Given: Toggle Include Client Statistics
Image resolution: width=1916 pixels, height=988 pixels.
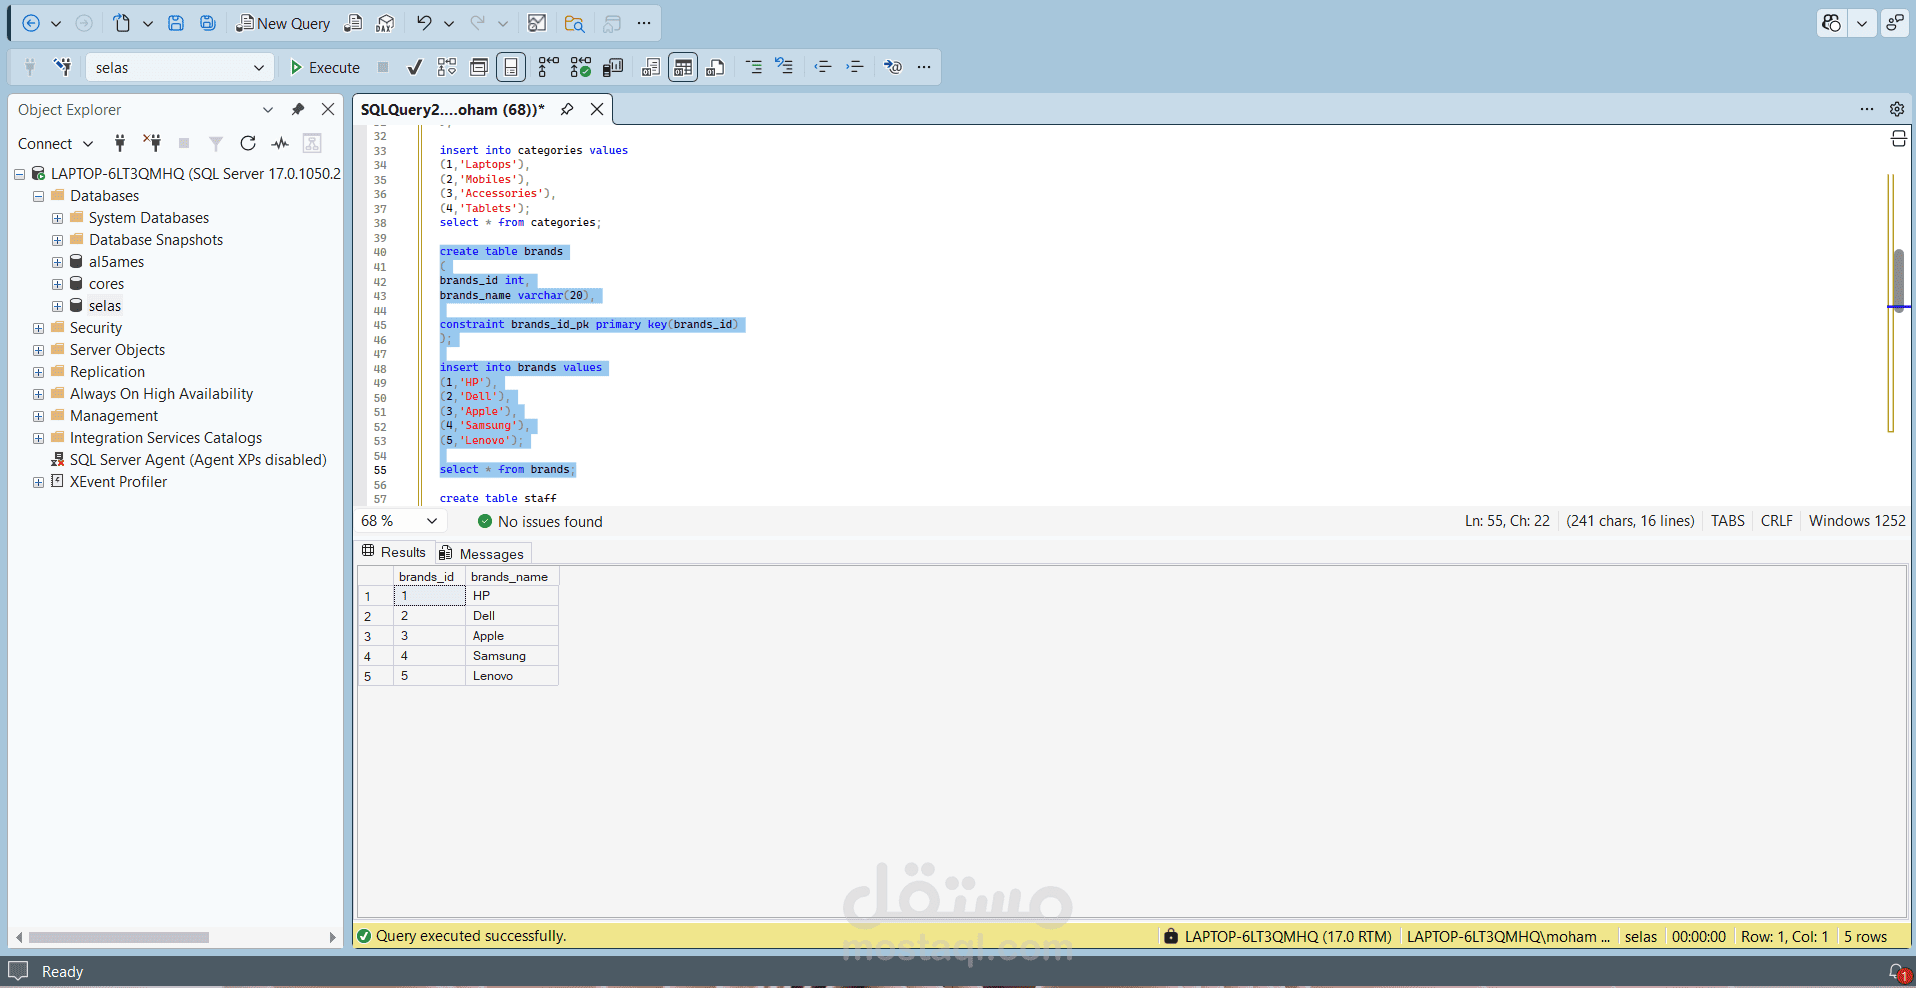Looking at the screenshot, I should point(613,67).
